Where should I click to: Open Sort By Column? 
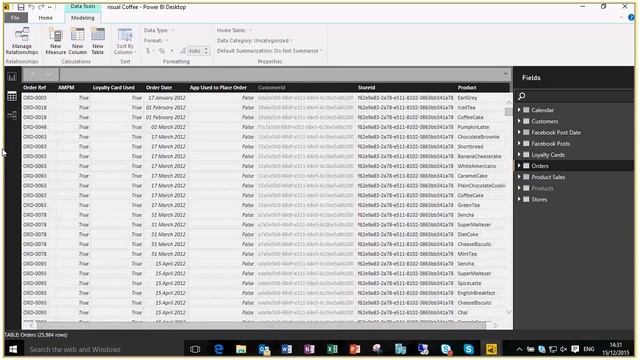click(x=124, y=41)
